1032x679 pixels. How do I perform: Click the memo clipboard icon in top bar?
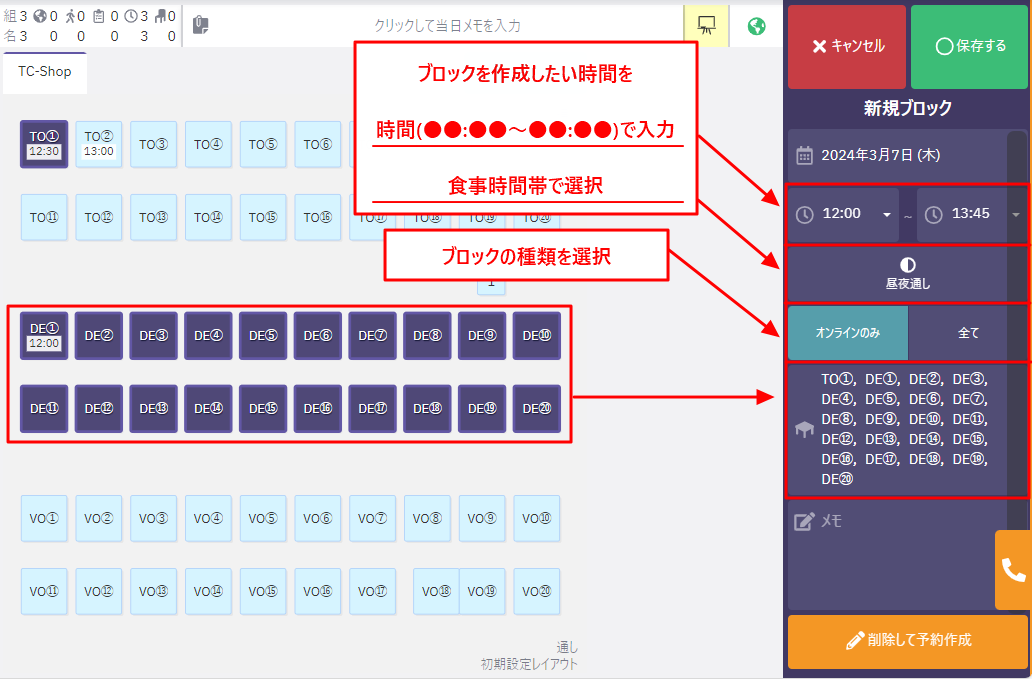pyautogui.click(x=200, y=26)
